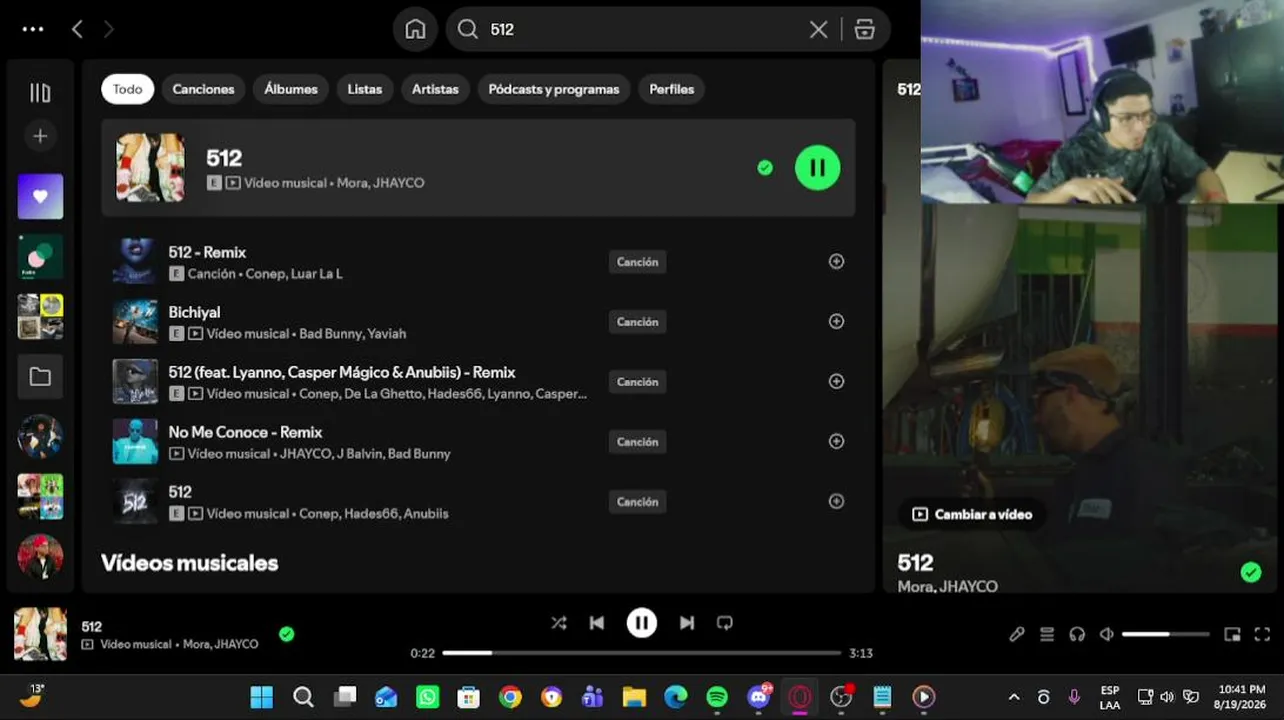Click the Cambiar a vídeo button
1284x720 pixels.
tap(972, 514)
